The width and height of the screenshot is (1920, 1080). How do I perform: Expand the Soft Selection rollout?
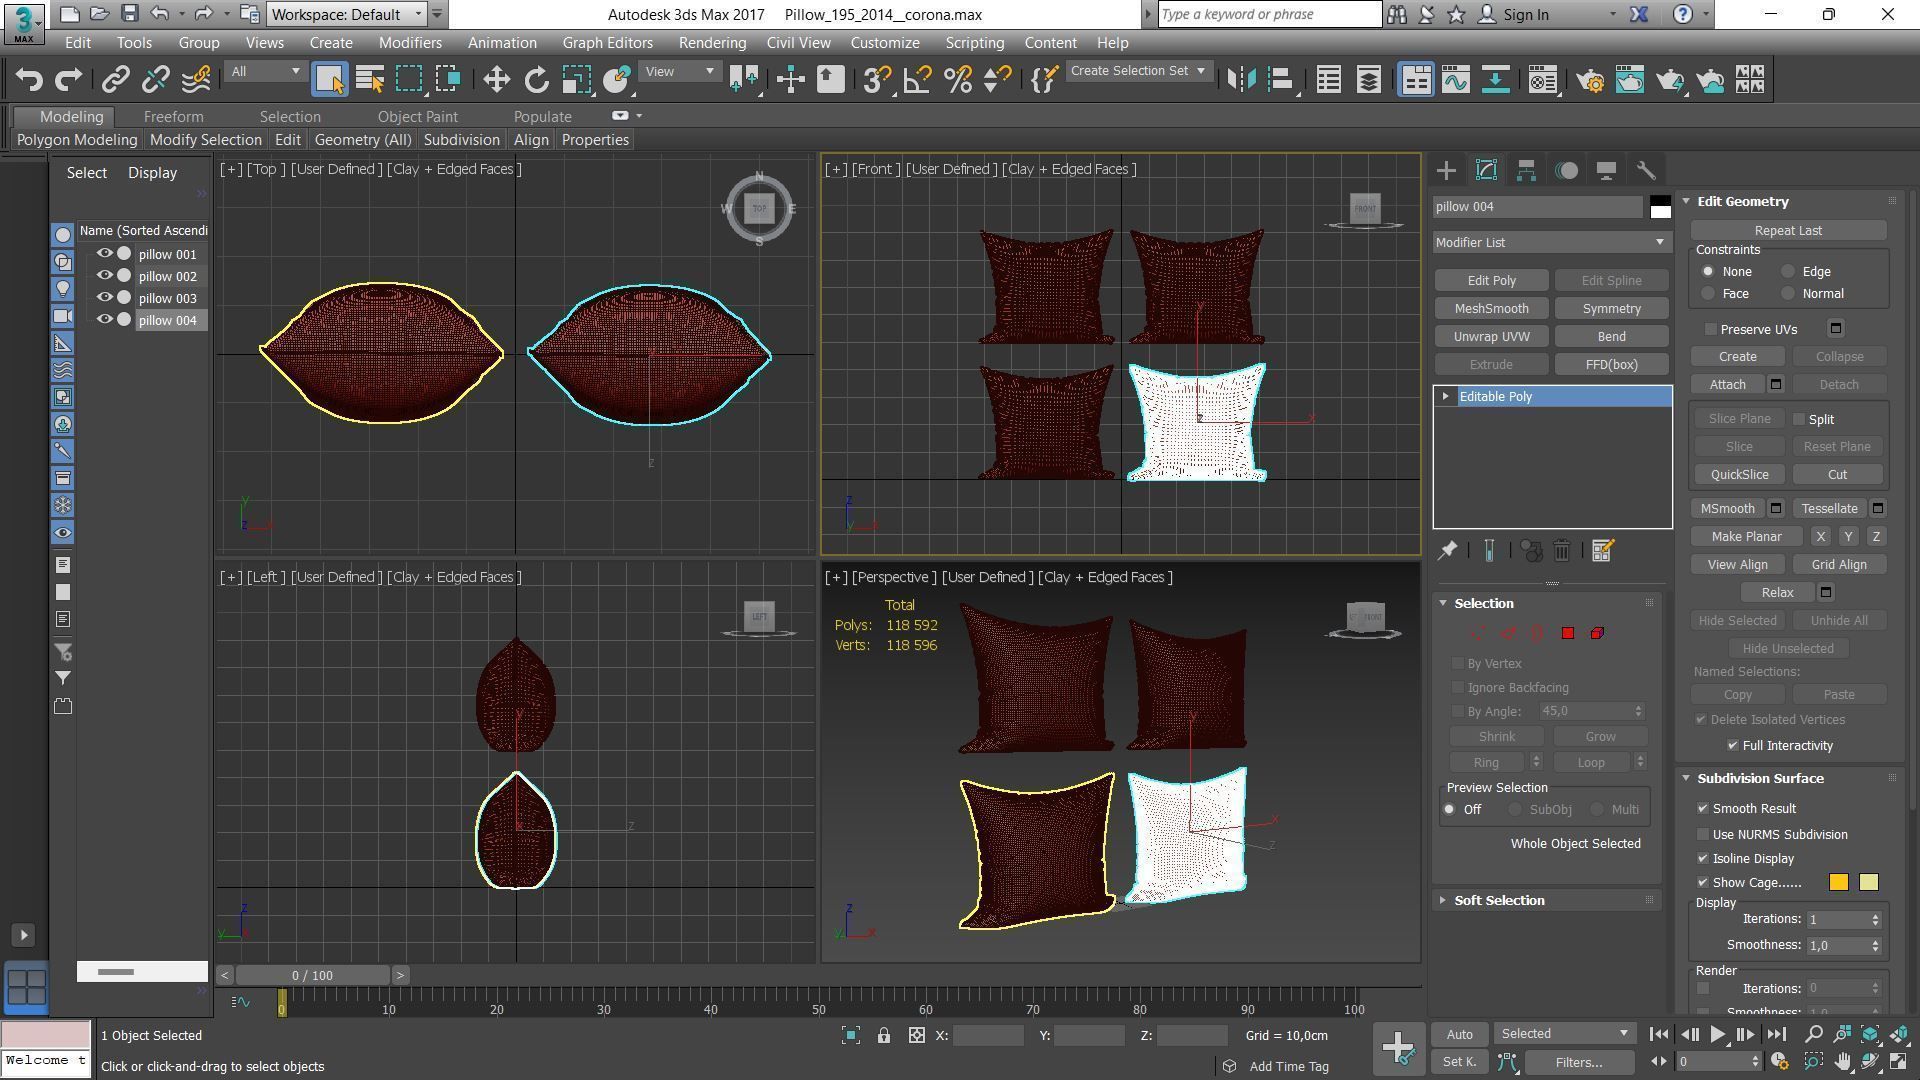click(1499, 901)
